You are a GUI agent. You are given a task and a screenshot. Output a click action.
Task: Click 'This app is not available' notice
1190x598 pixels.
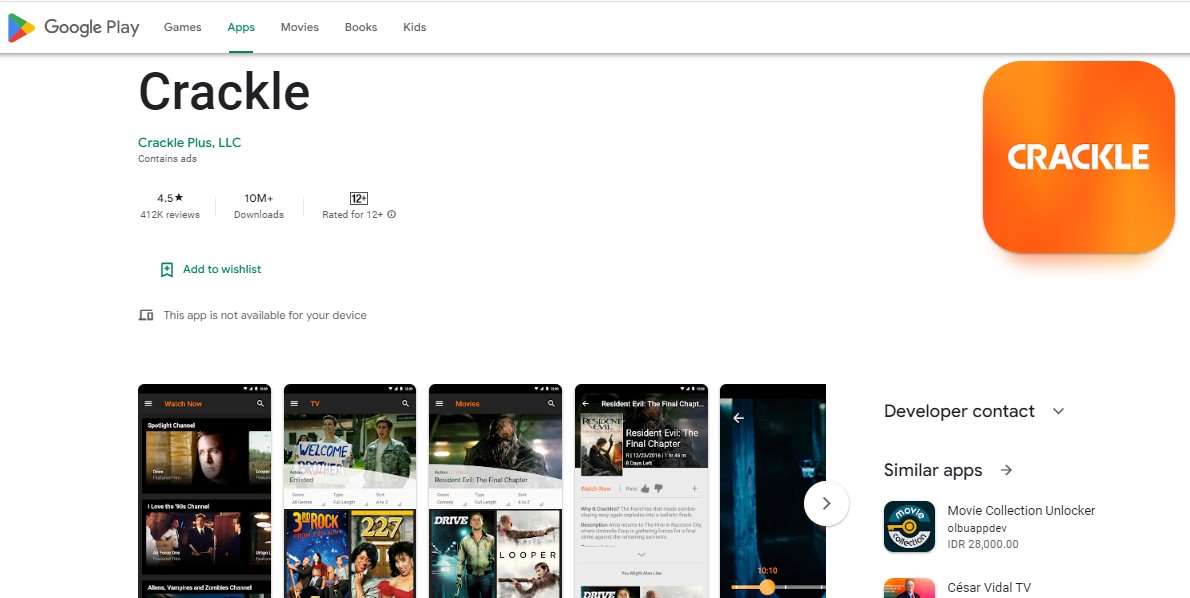pos(265,315)
